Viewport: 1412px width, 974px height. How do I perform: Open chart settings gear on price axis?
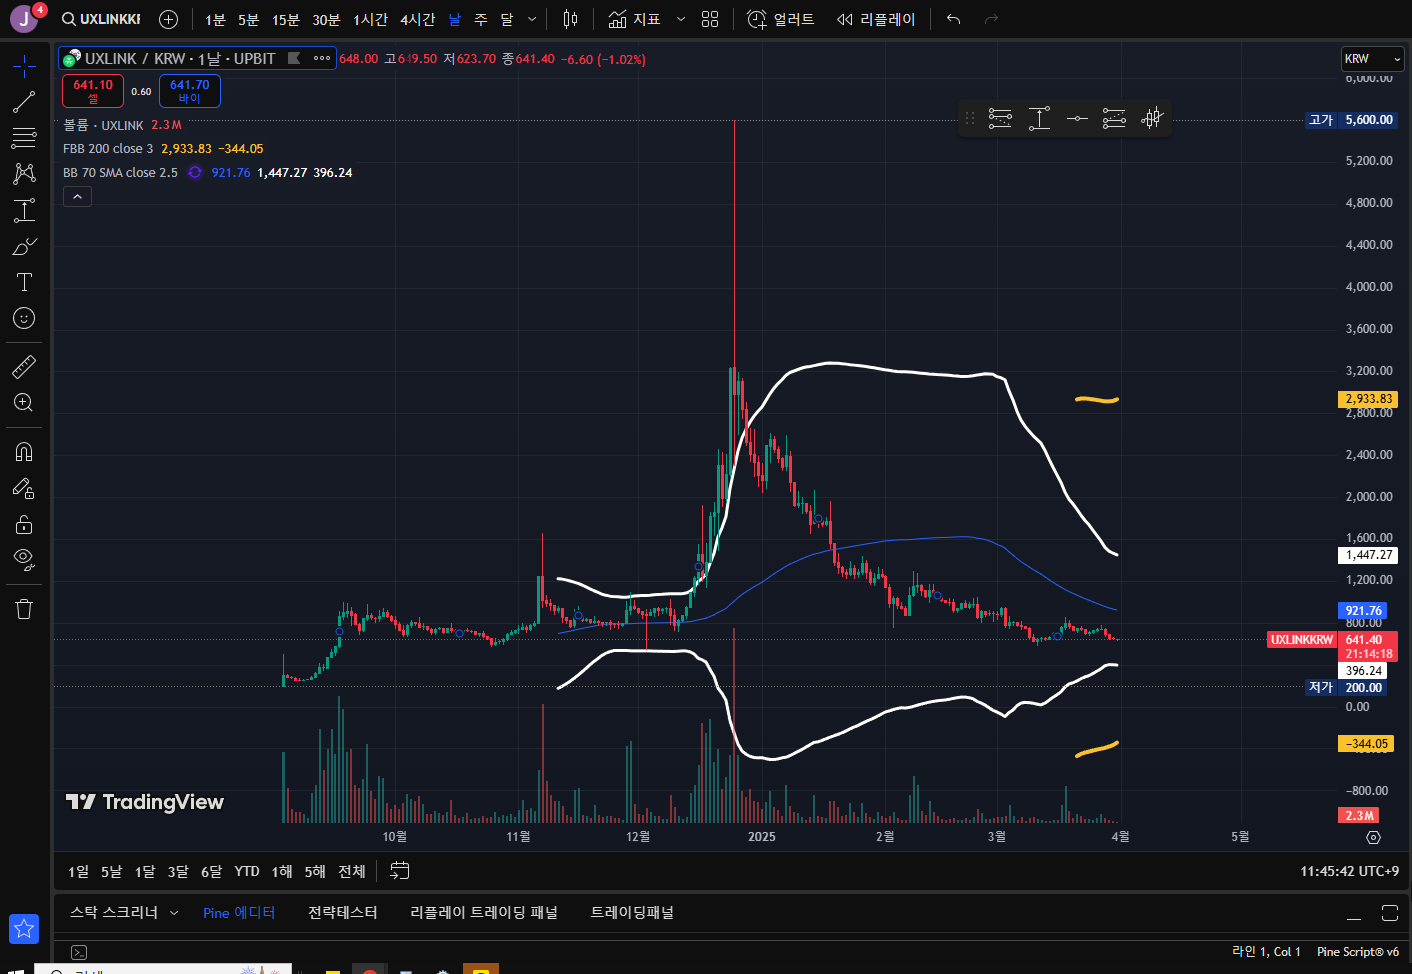tap(1373, 837)
